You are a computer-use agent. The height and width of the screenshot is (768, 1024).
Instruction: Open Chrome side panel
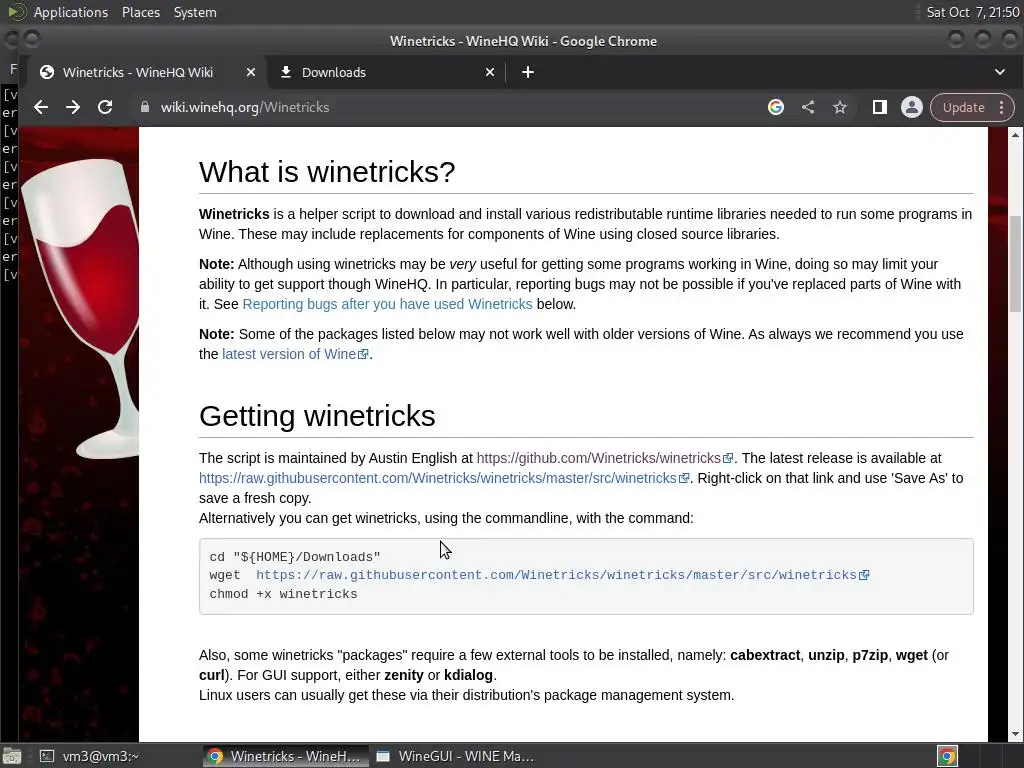[880, 107]
